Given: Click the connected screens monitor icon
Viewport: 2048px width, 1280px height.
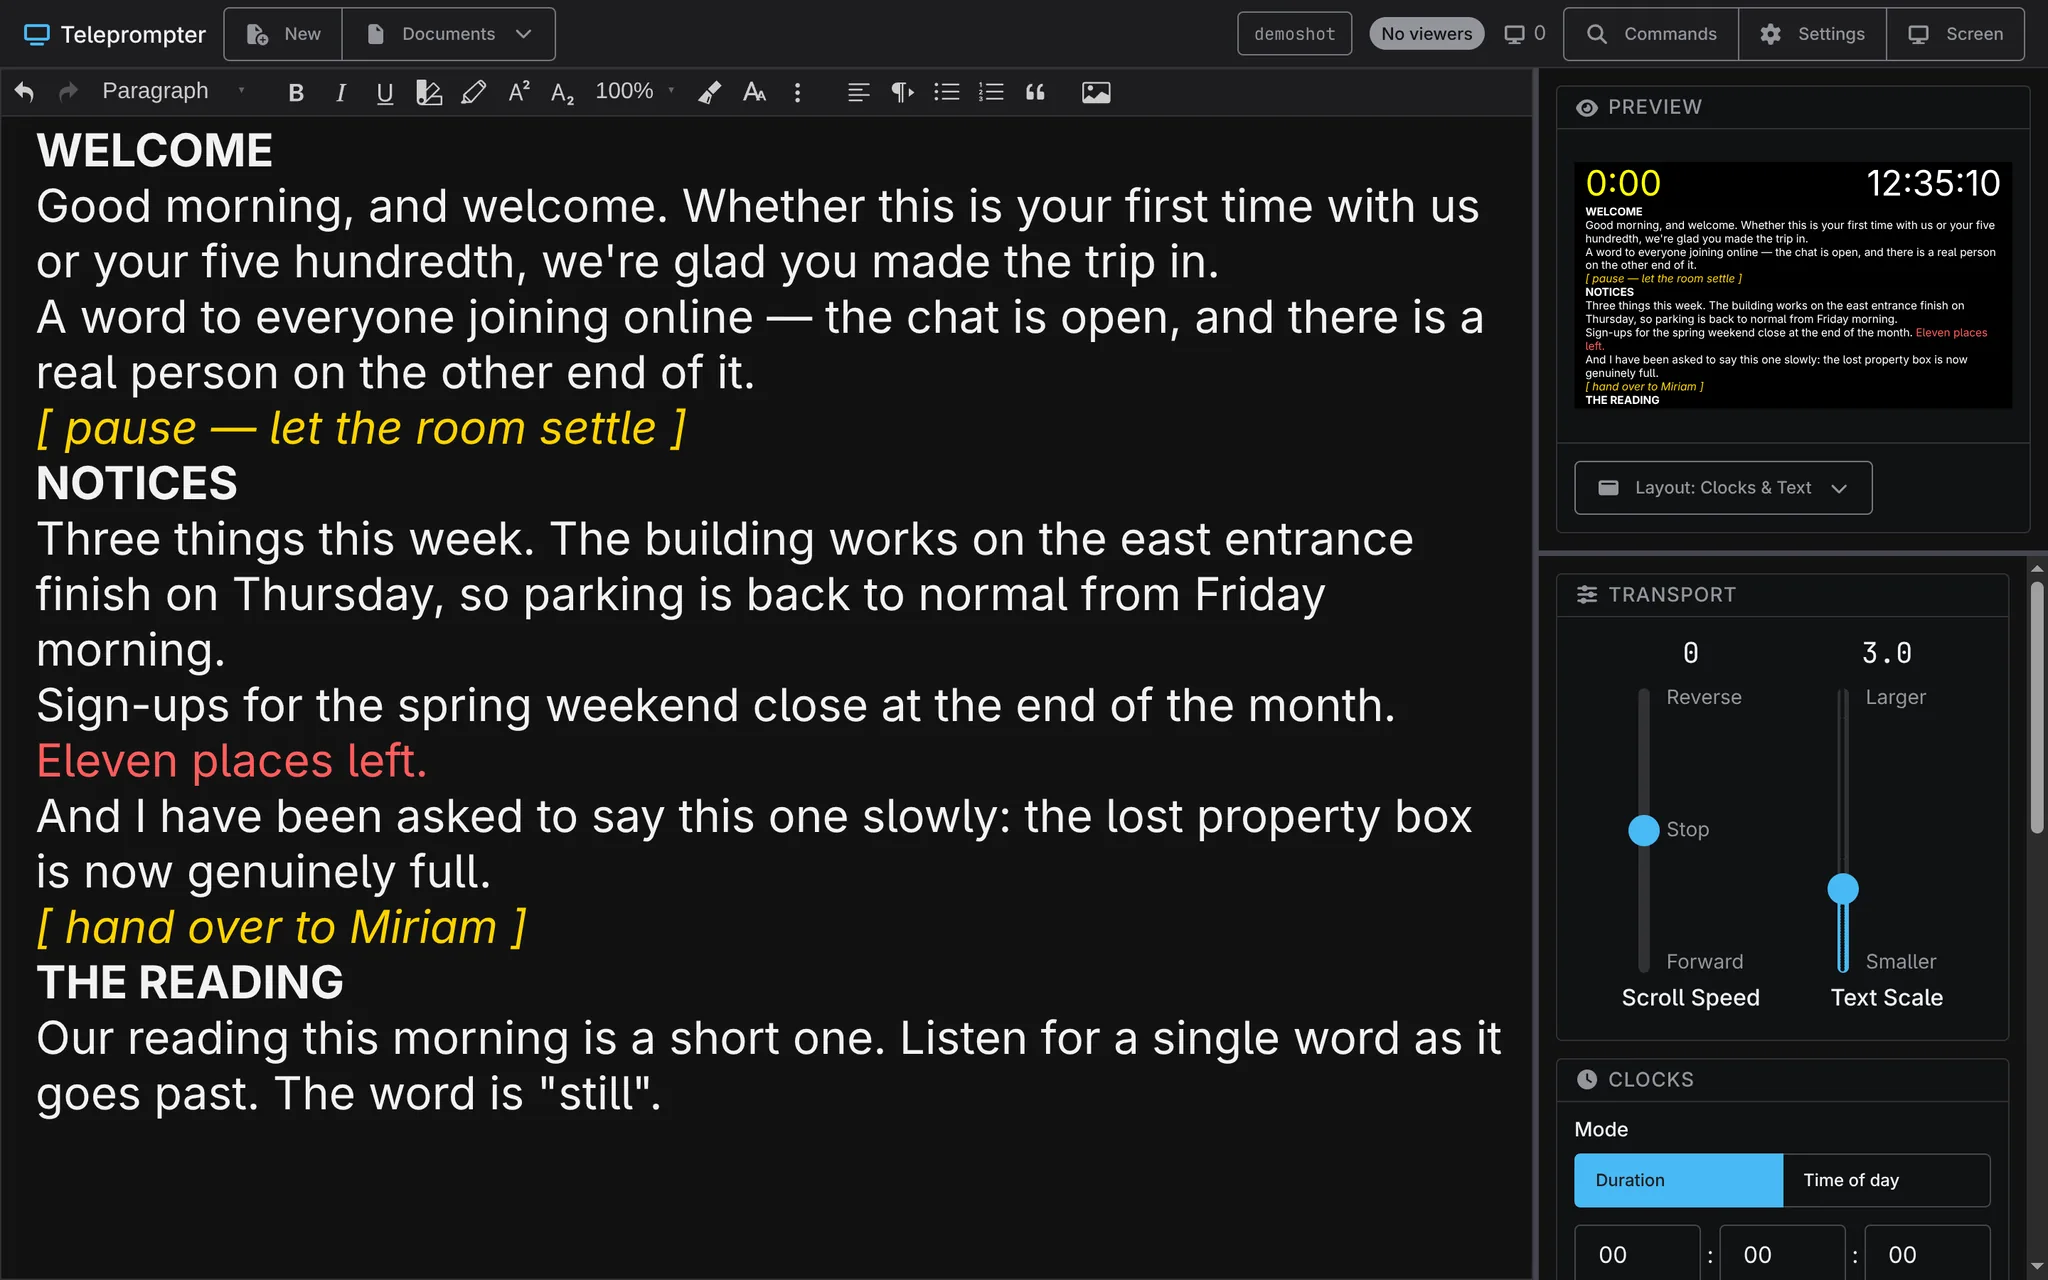Looking at the screenshot, I should 1515,34.
